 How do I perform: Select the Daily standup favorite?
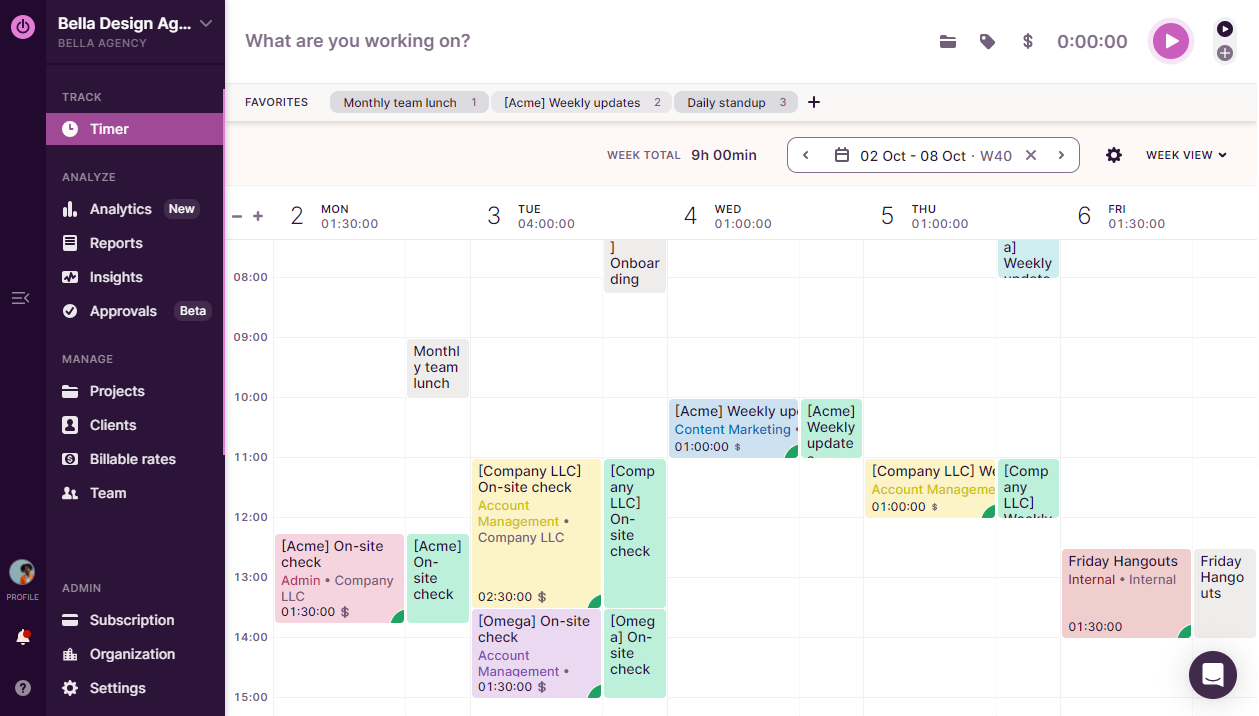point(727,102)
